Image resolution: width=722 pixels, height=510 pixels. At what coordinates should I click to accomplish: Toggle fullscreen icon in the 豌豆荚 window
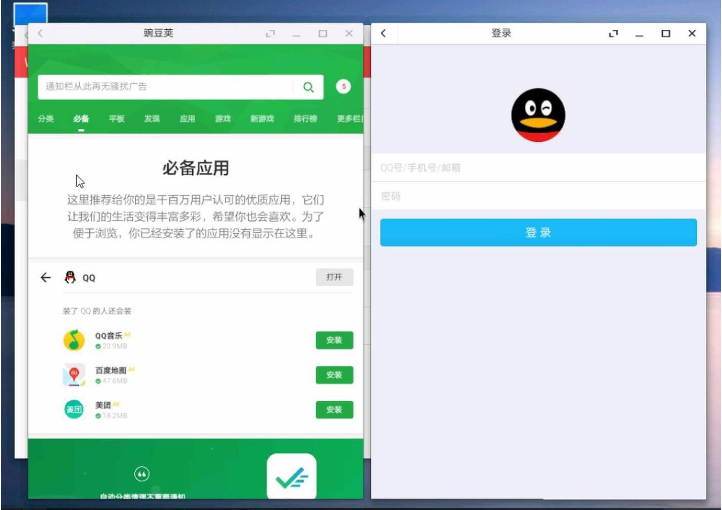(x=270, y=34)
